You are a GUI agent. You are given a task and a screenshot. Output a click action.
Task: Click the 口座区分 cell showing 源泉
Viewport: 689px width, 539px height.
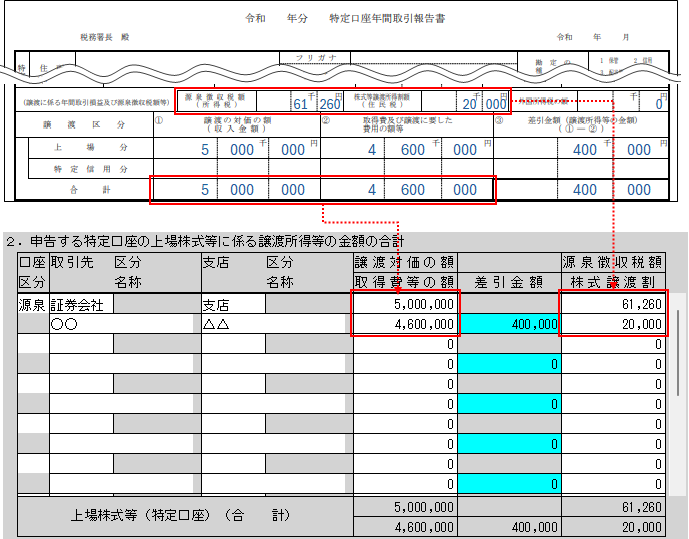[32, 304]
